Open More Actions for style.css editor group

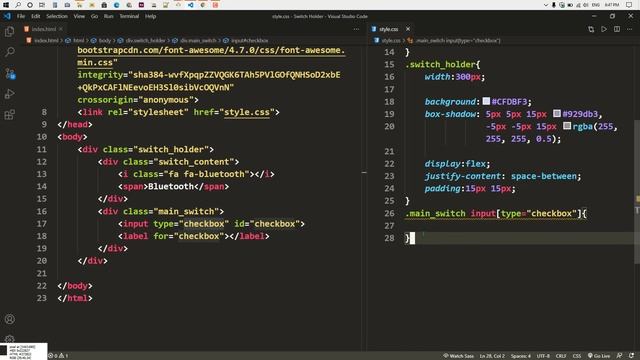click(630, 29)
